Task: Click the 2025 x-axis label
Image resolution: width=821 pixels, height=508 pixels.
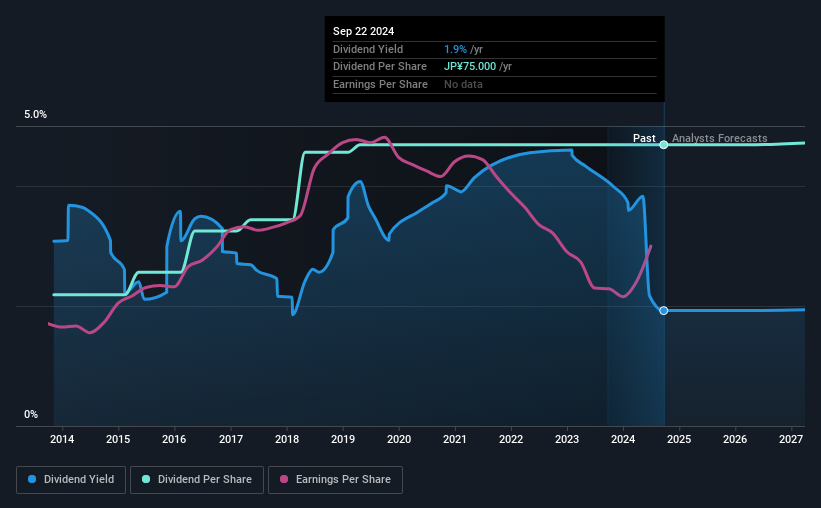Action: (679, 439)
